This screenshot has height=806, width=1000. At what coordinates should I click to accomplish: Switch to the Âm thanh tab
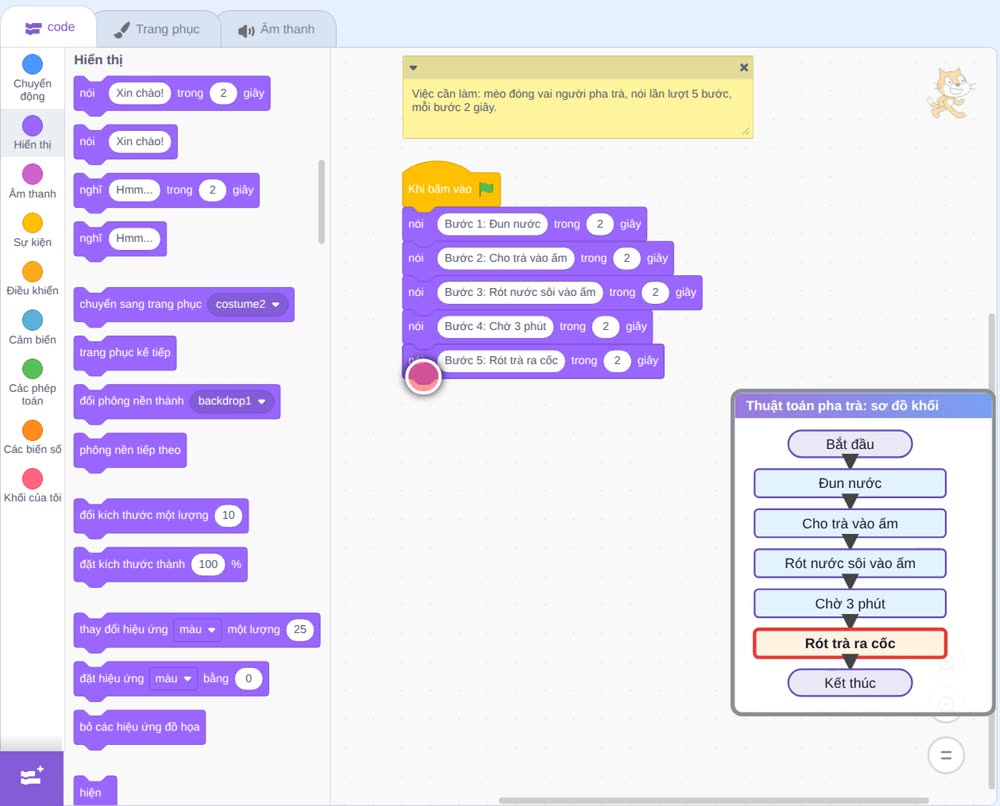[x=277, y=29]
